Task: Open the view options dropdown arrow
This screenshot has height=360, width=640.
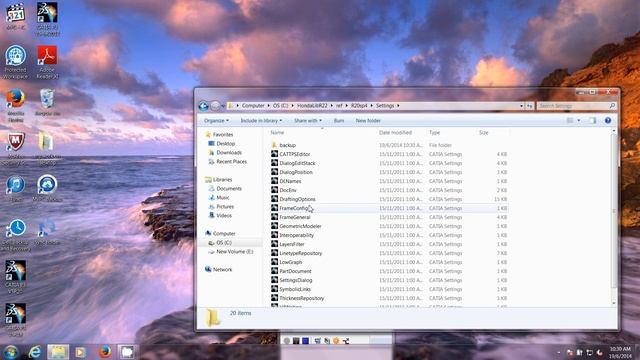Action: click(x=579, y=120)
